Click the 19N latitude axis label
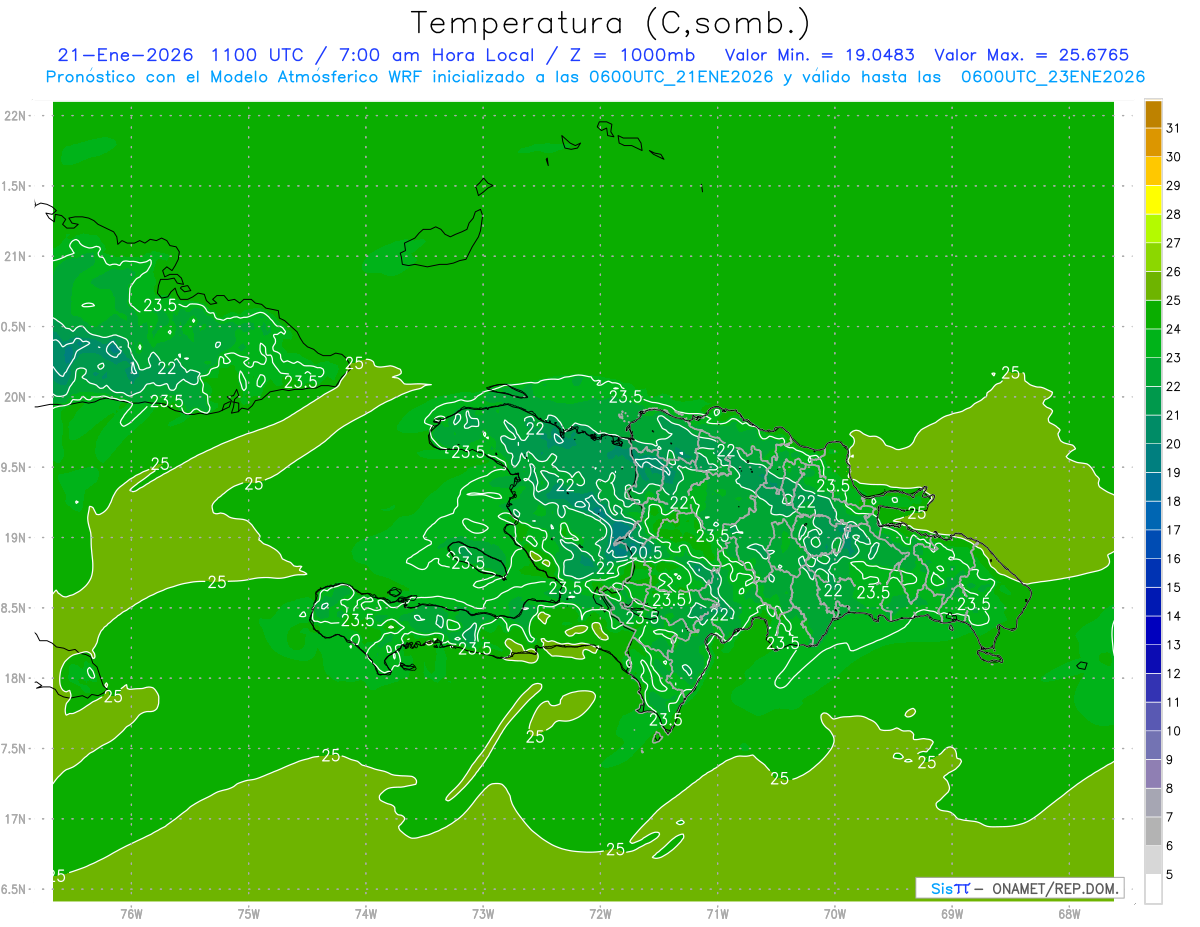The image size is (1200, 927). [x=16, y=538]
